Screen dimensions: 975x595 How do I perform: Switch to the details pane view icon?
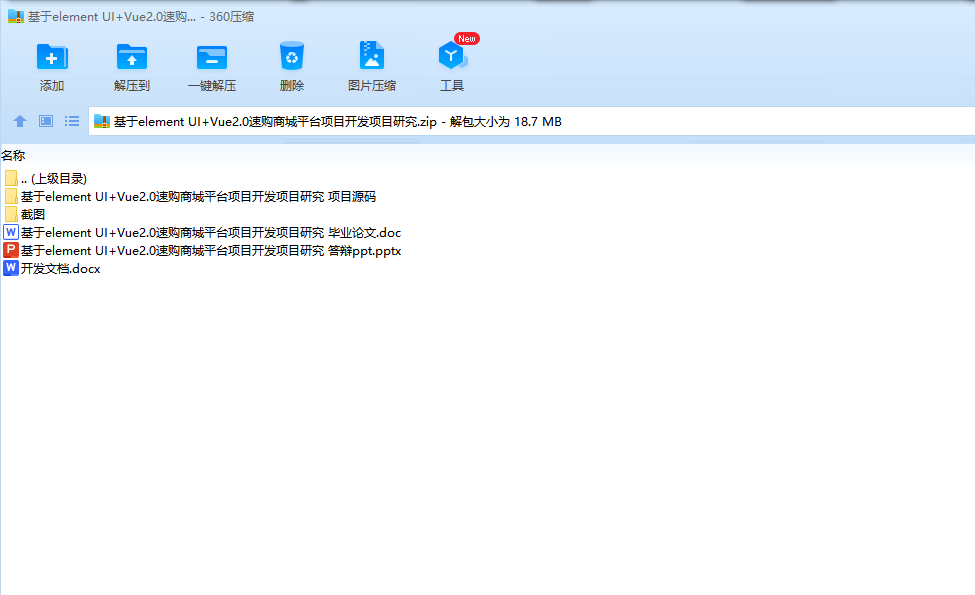(46, 121)
